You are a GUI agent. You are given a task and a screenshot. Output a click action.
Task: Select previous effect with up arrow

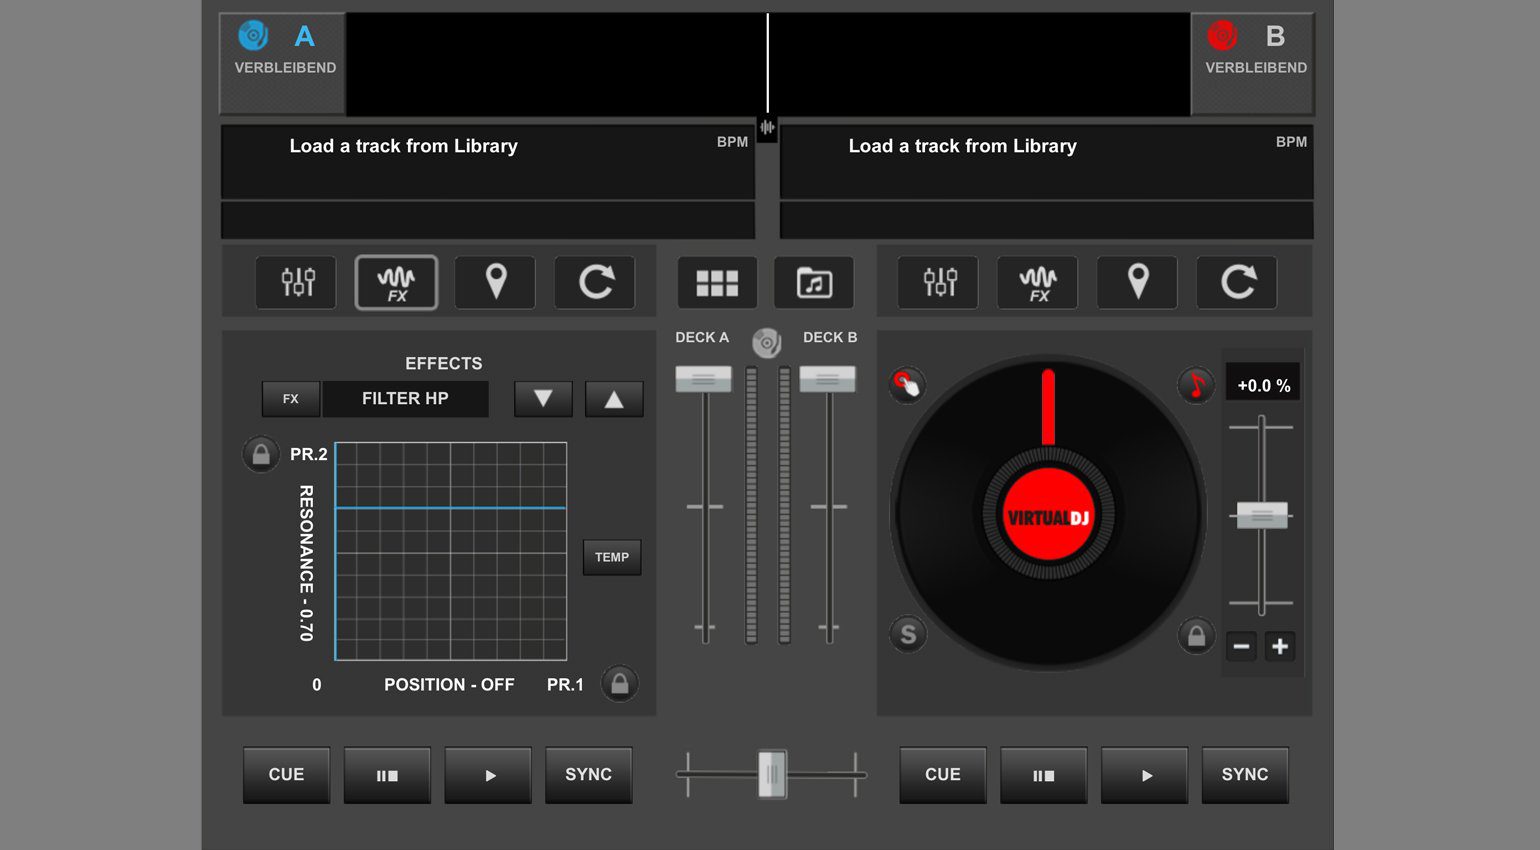pyautogui.click(x=614, y=398)
